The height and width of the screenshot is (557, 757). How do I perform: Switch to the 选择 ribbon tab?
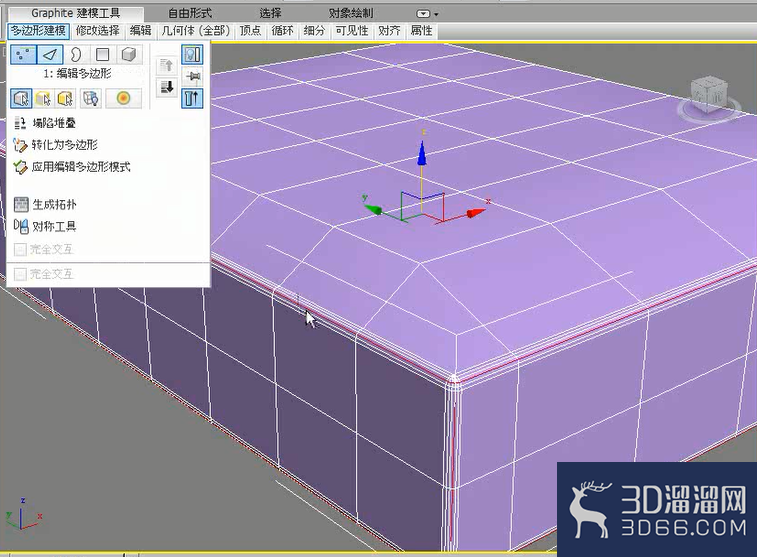tap(270, 14)
